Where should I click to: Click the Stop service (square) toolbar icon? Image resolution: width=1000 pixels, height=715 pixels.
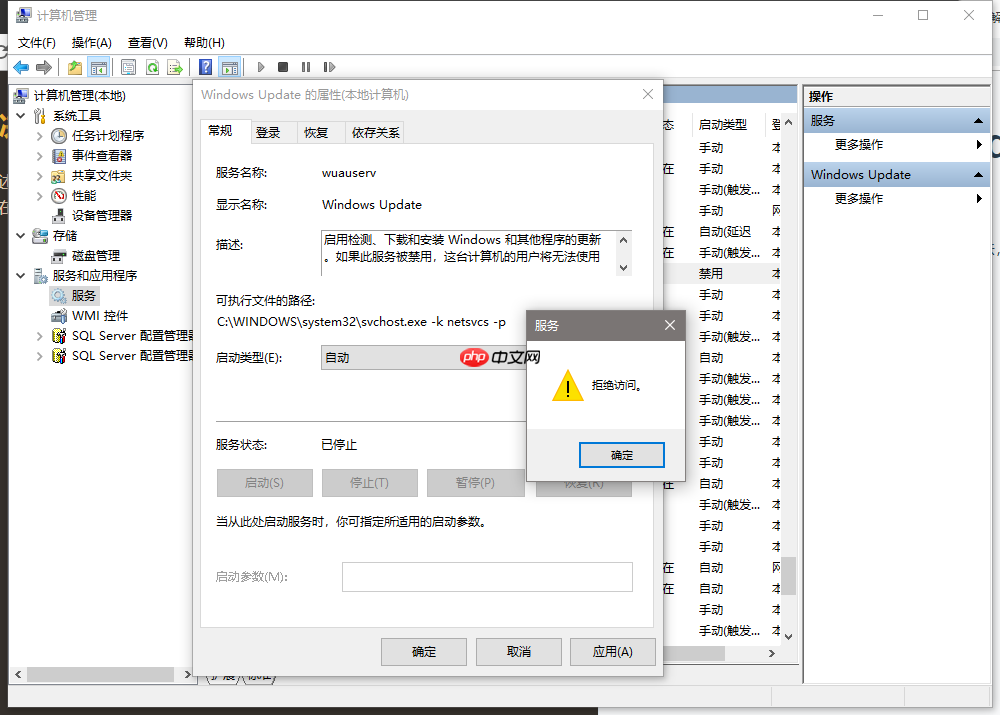[x=283, y=67]
